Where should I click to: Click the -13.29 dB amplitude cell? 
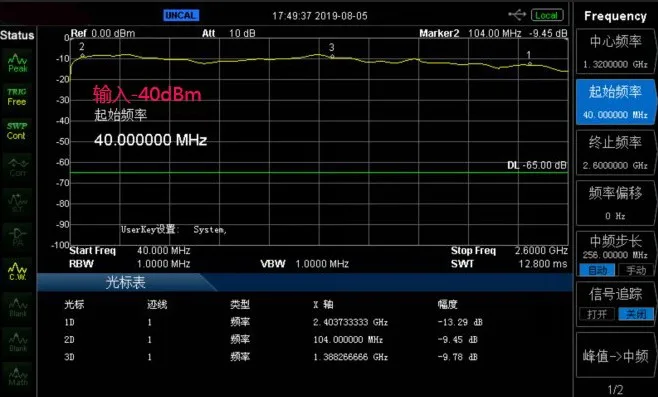point(460,322)
